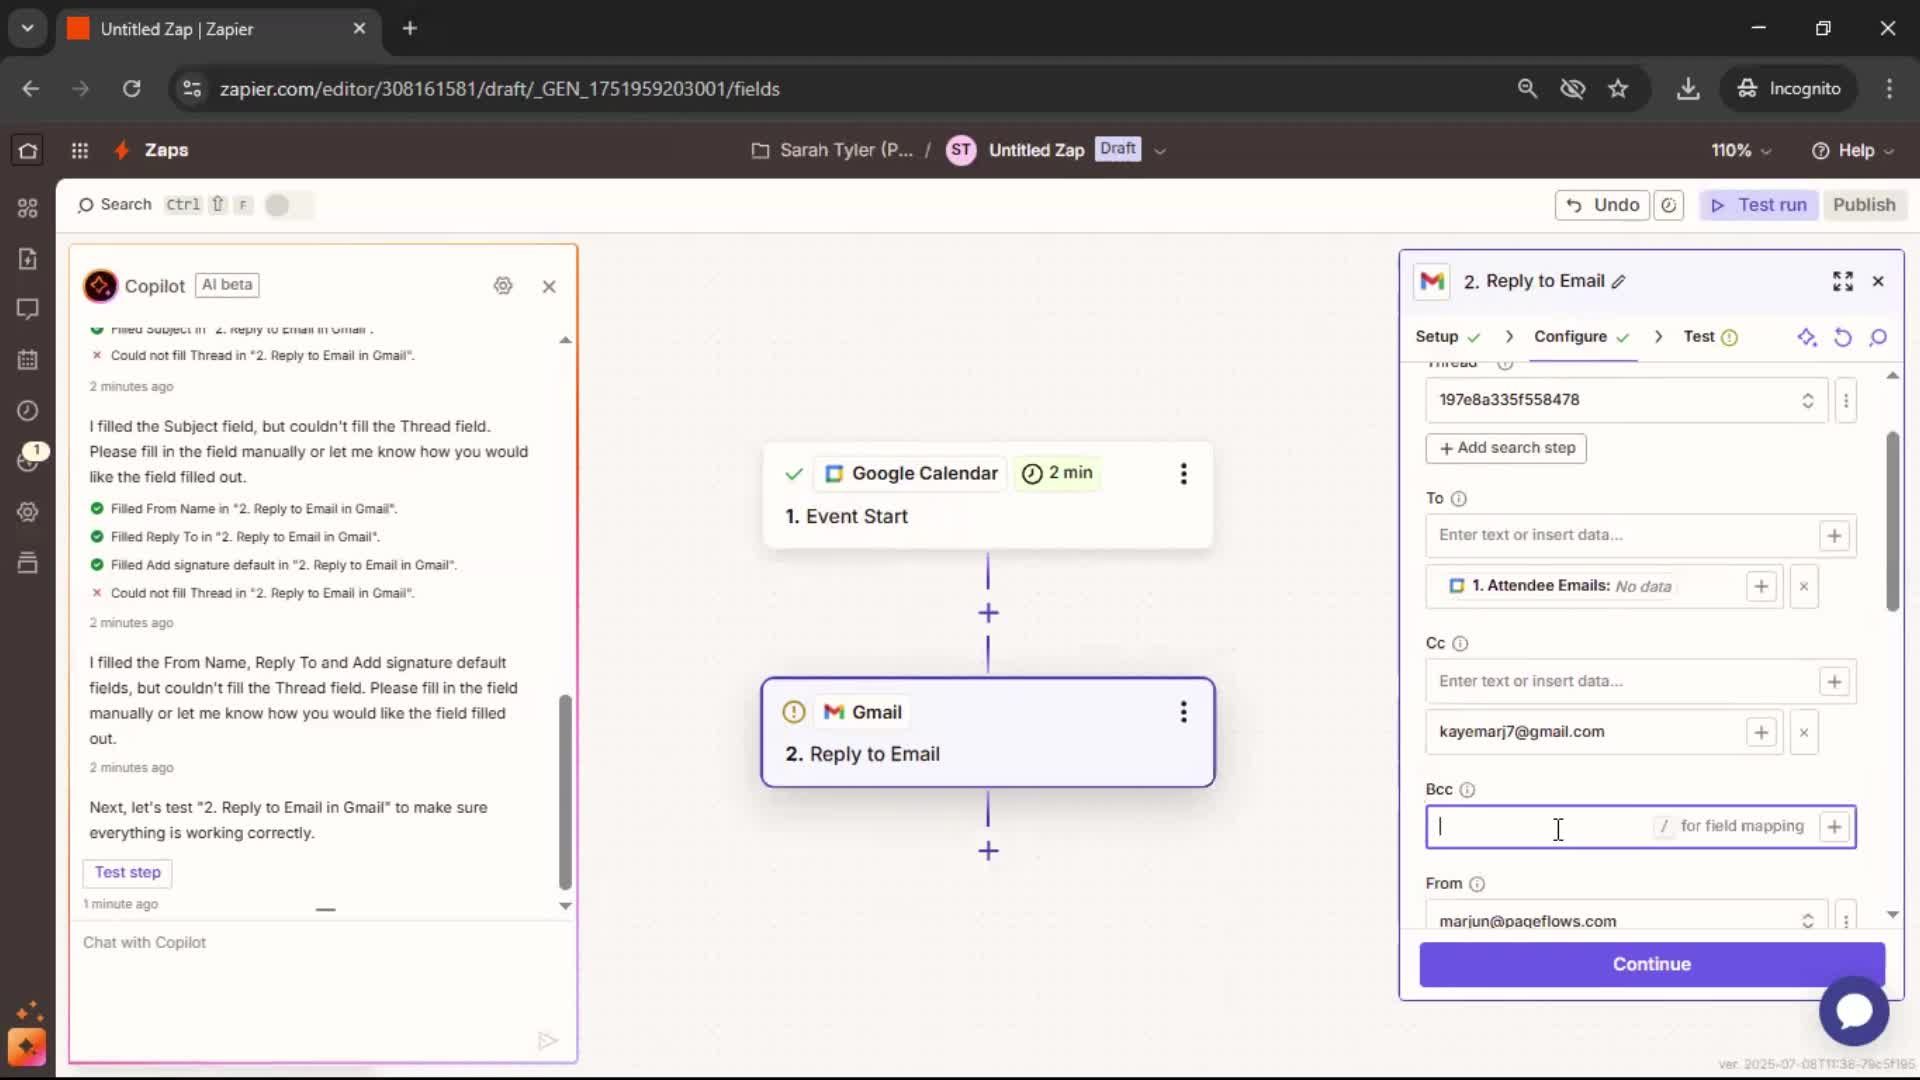Click the Copilot chat scrollbar
Image resolution: width=1920 pixels, height=1080 pixels.
(565, 791)
